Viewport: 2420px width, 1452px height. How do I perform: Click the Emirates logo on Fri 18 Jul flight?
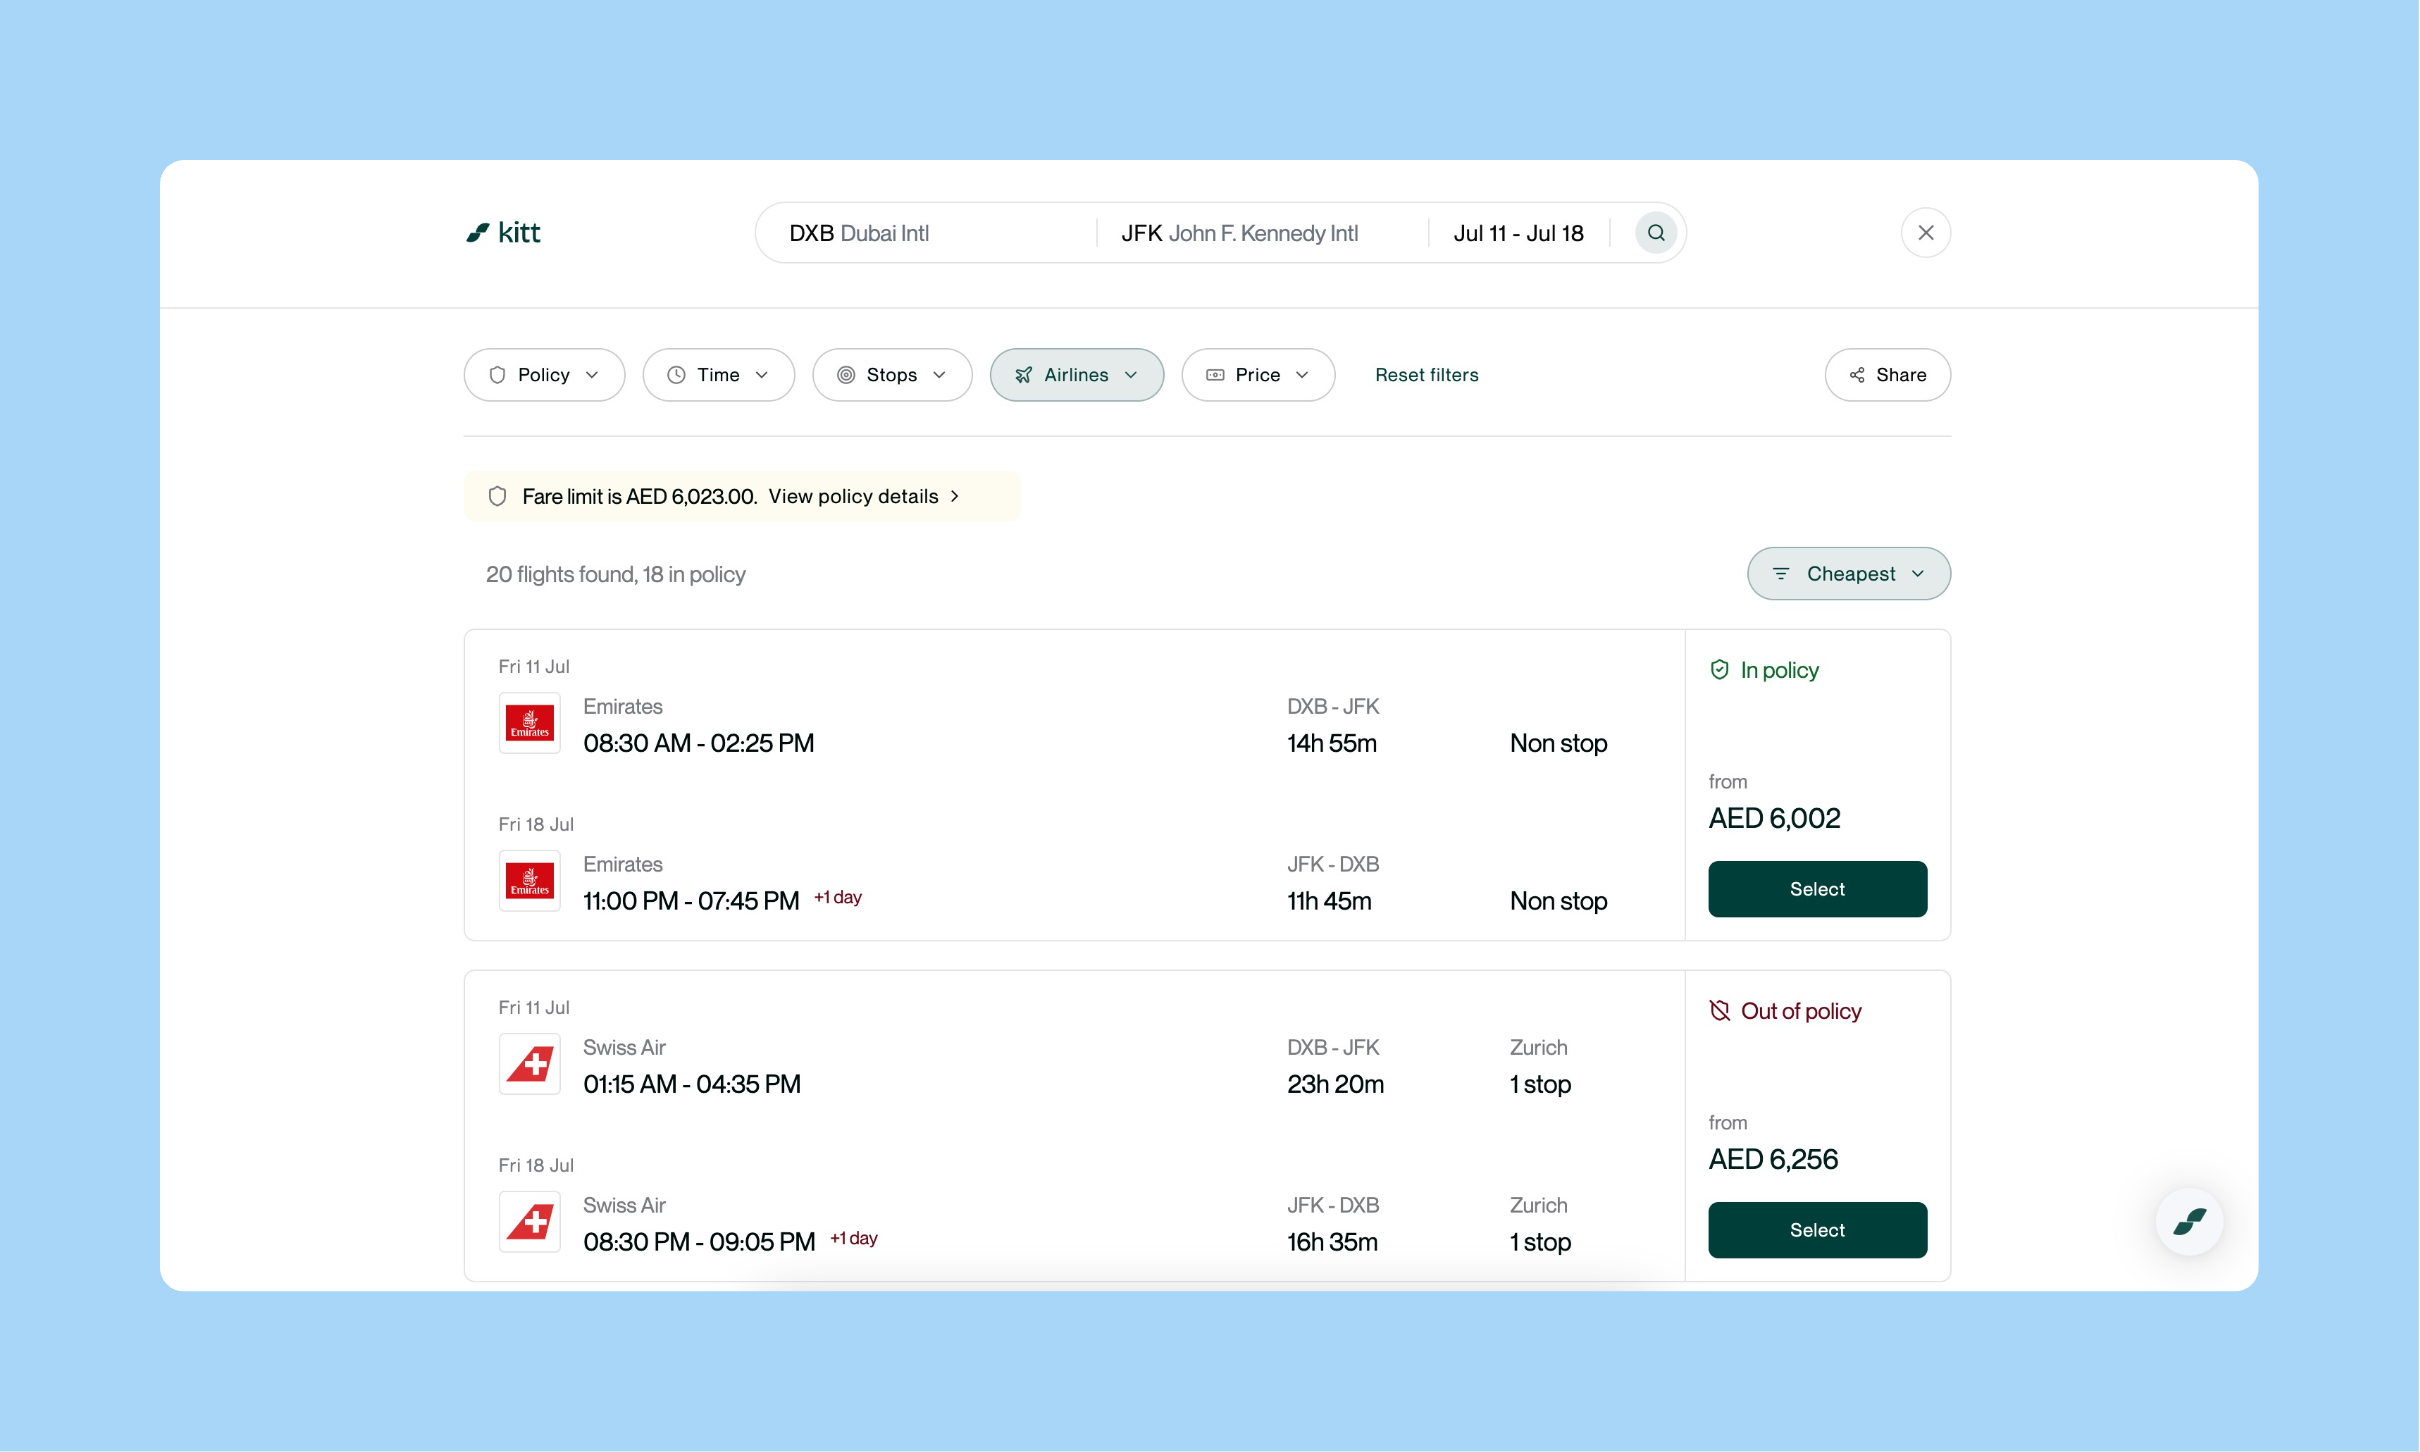(x=529, y=880)
